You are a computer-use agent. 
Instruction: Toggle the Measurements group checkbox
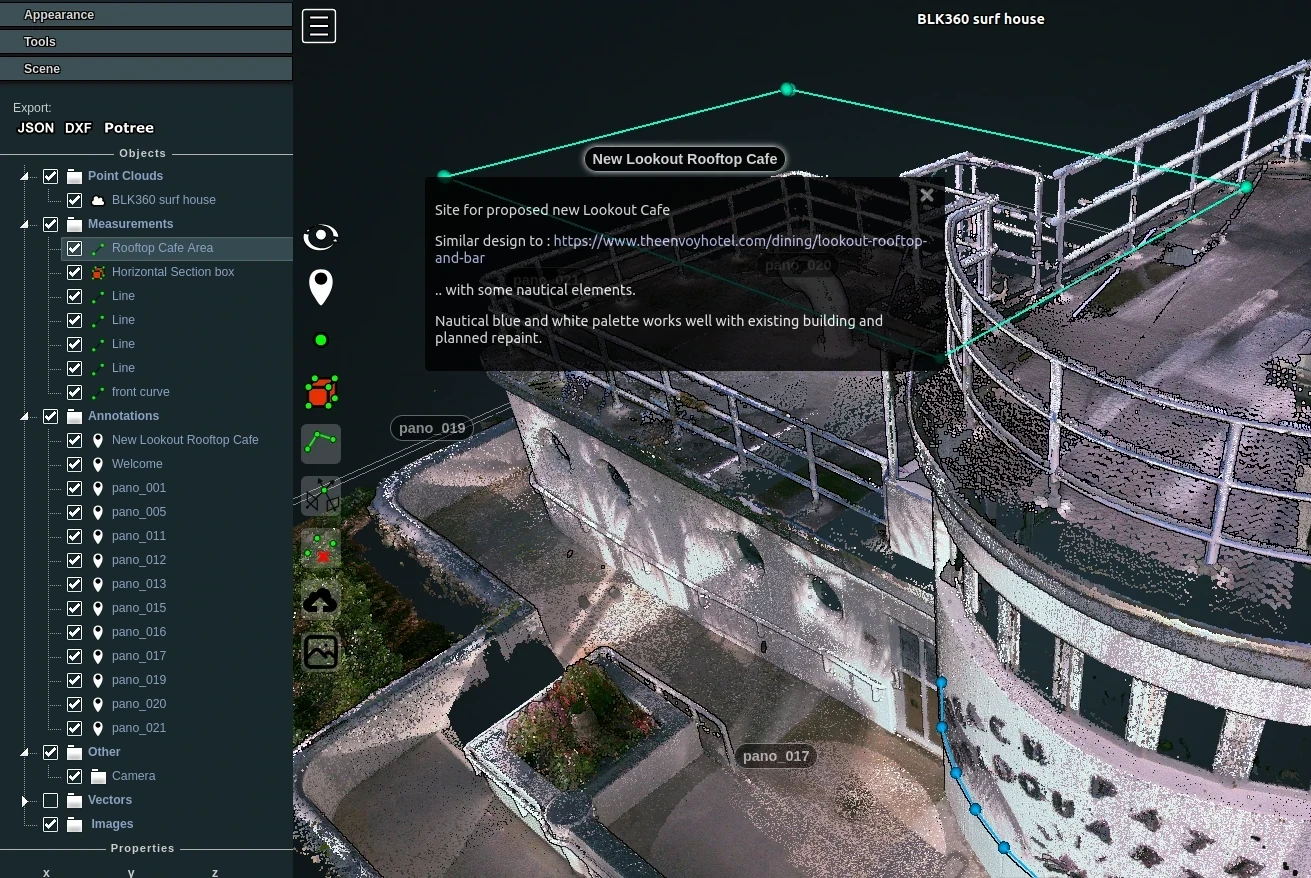point(50,224)
